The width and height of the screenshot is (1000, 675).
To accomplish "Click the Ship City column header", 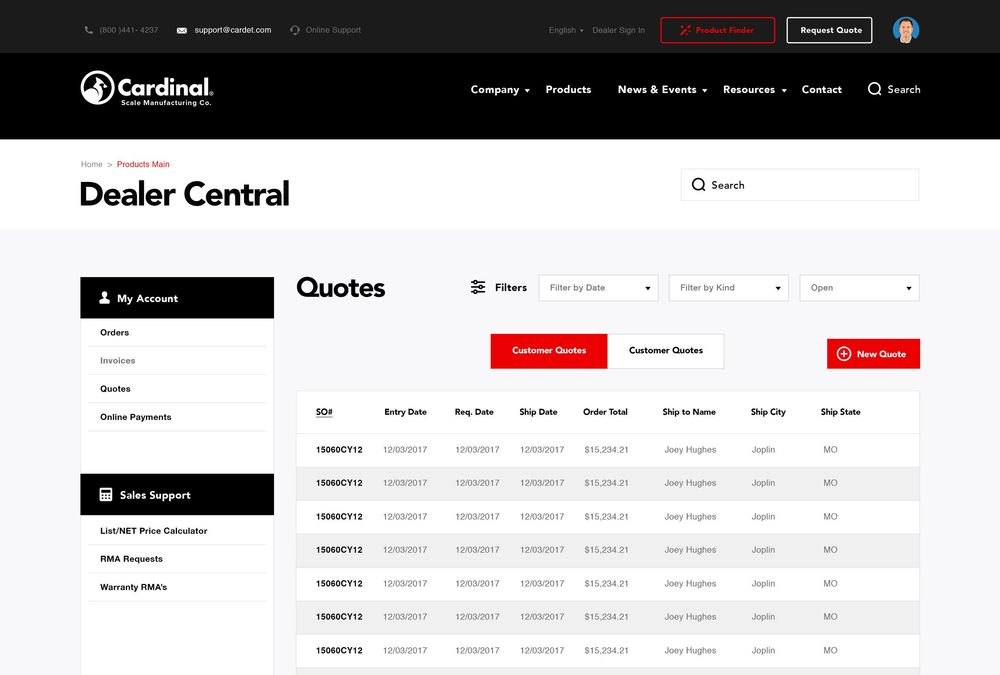I will point(768,412).
